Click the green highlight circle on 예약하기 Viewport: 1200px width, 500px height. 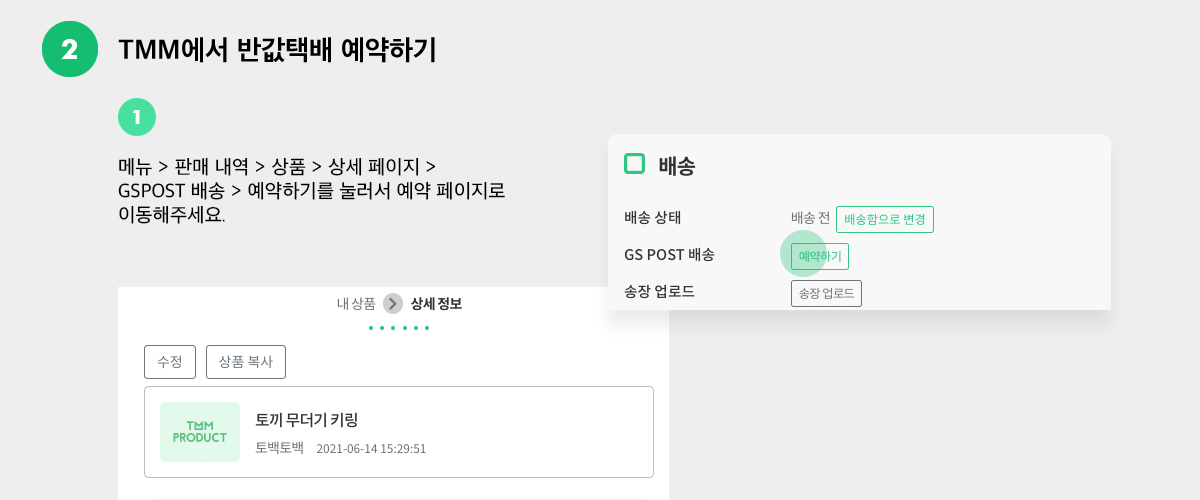pyautogui.click(x=803, y=254)
